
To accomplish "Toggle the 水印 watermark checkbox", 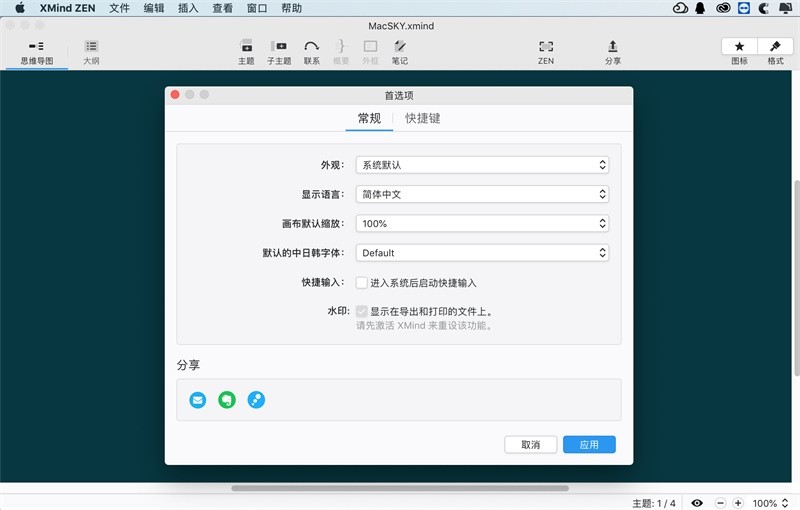I will [x=362, y=311].
